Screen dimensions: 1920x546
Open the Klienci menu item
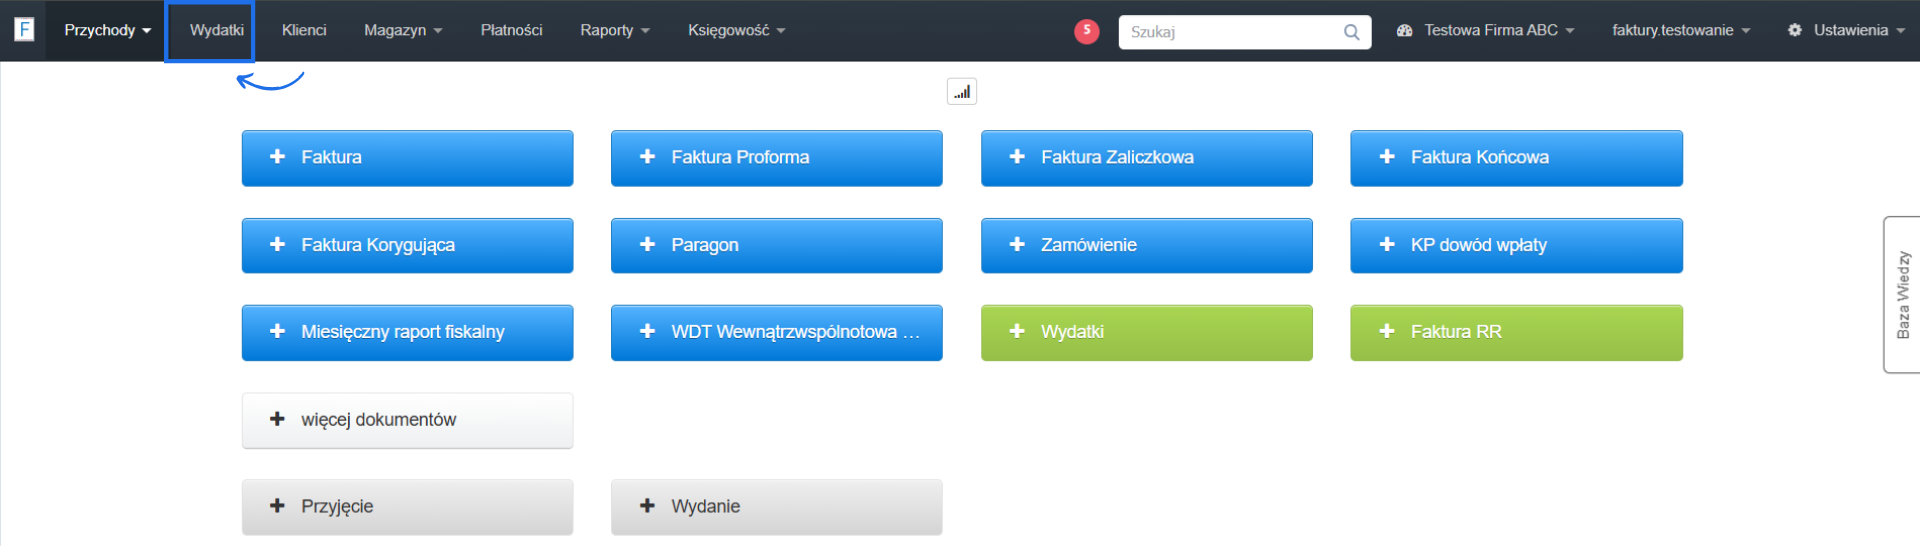(304, 30)
